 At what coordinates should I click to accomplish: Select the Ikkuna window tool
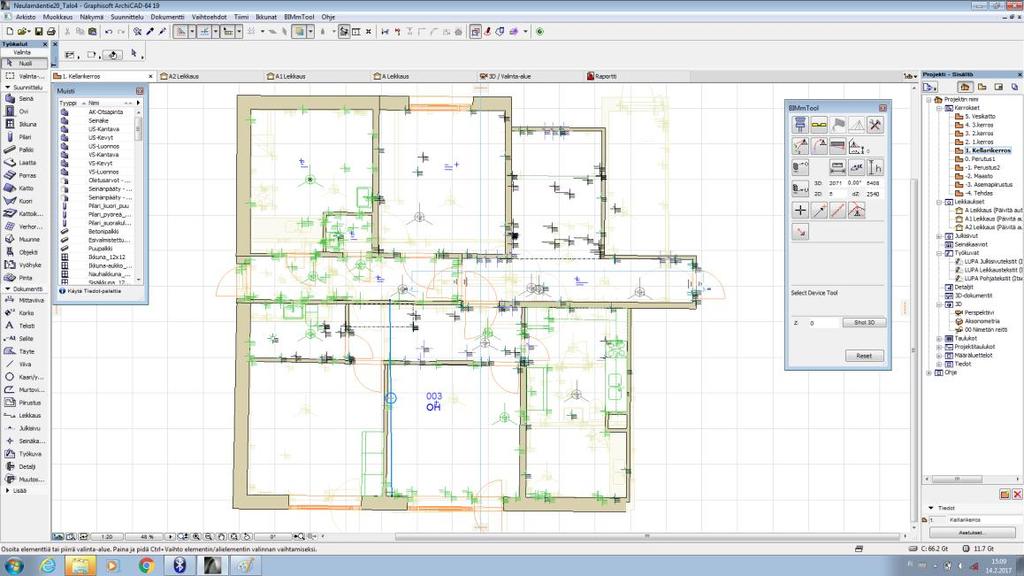coord(24,124)
